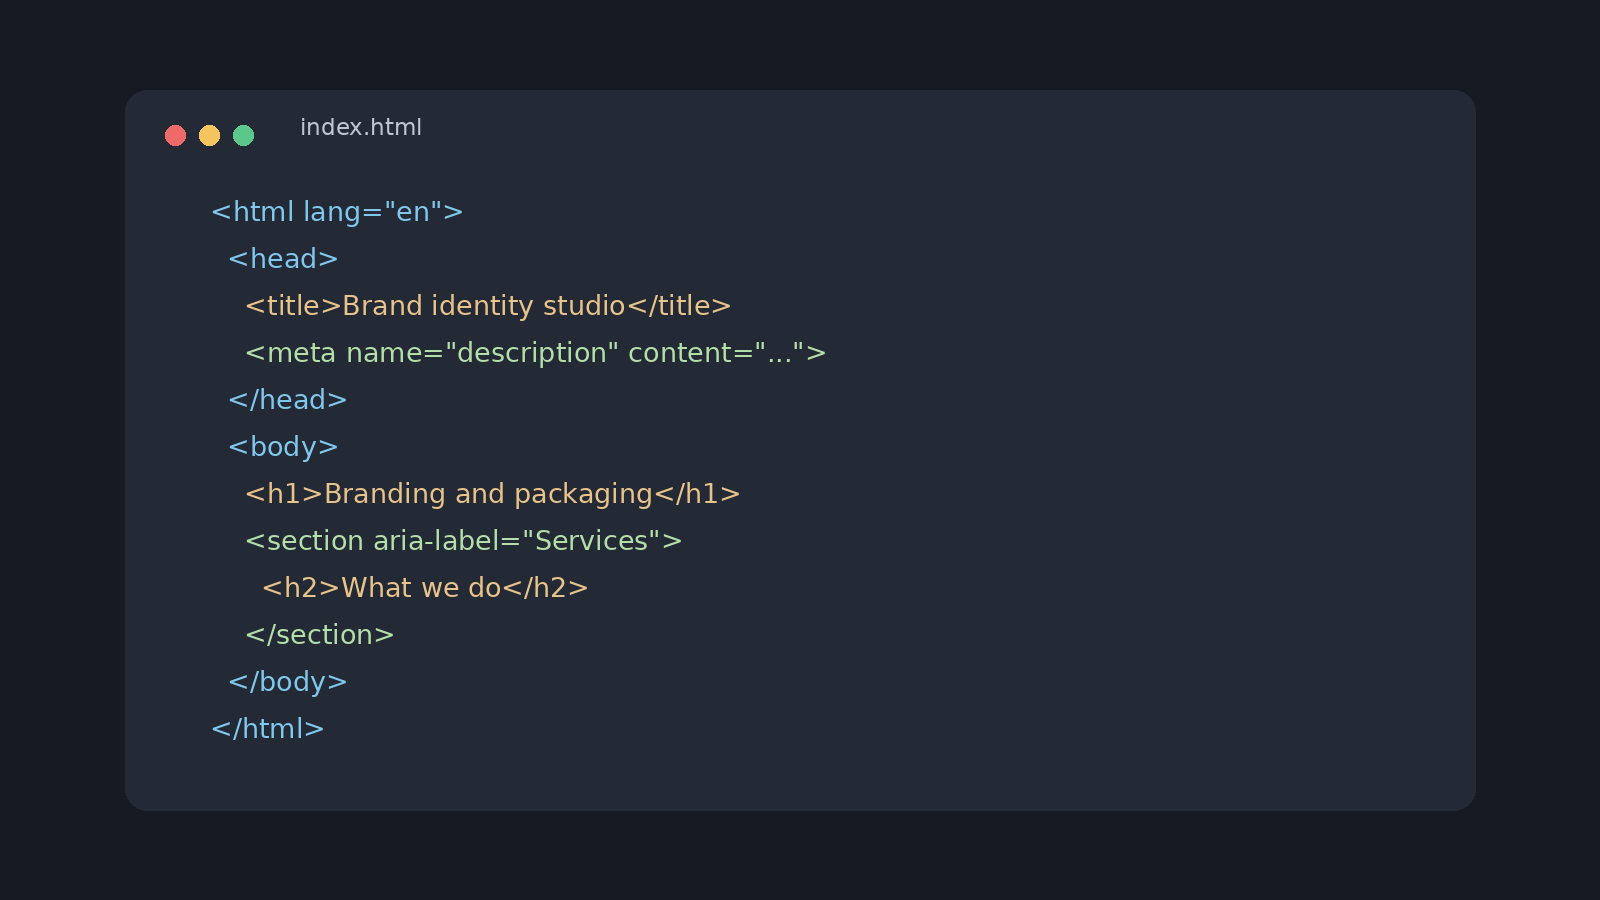Image resolution: width=1600 pixels, height=900 pixels.
Task: Click the closing </body> tag
Action: (288, 682)
